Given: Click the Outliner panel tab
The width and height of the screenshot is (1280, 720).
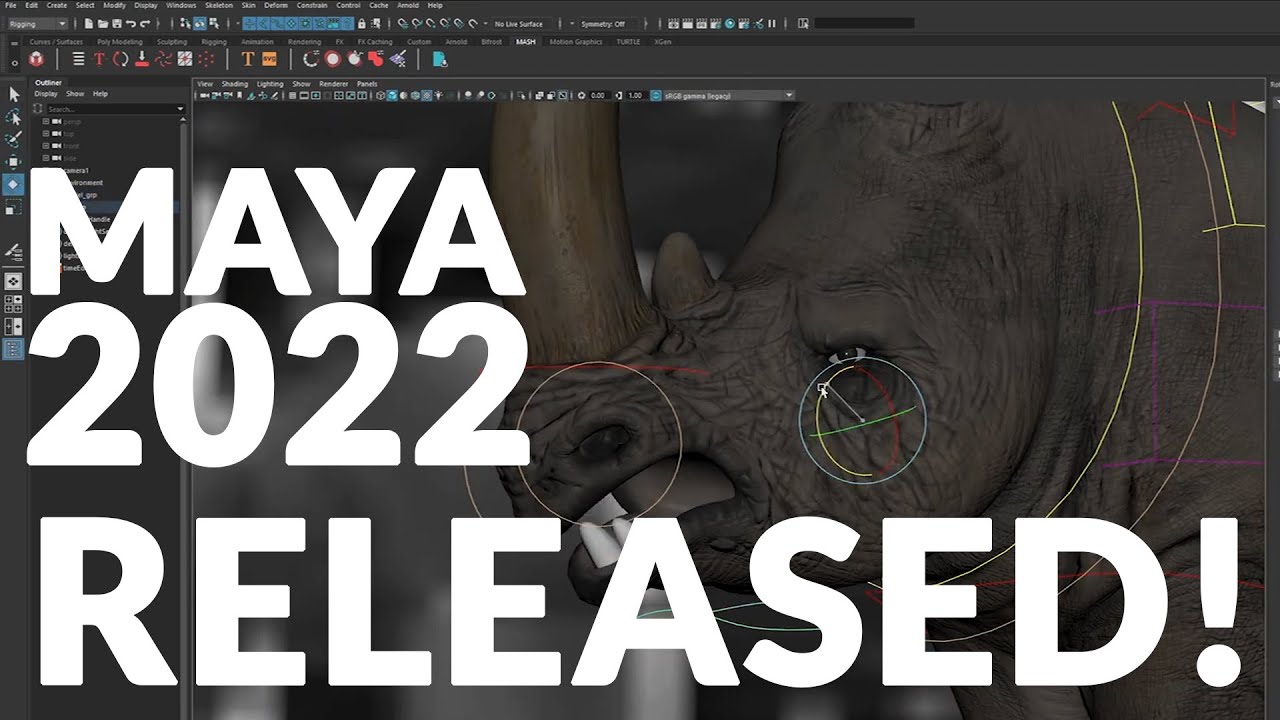Looking at the screenshot, I should pos(48,83).
